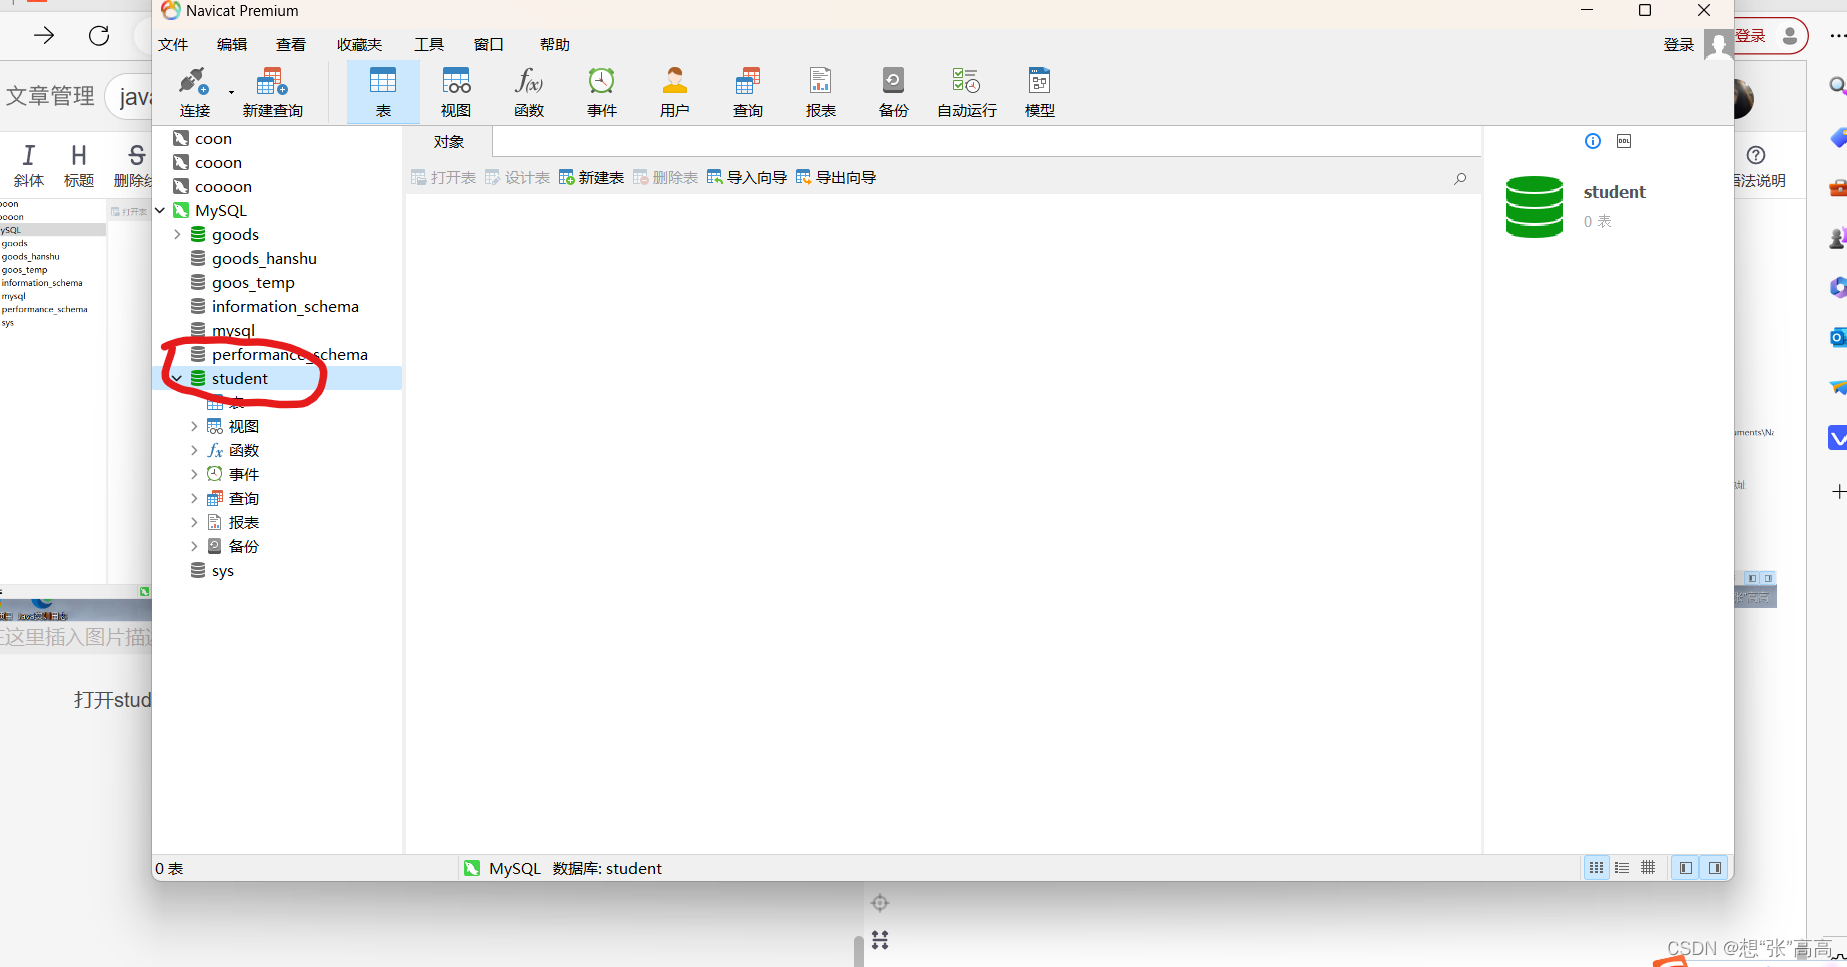Expand the 事件 node under student

tap(194, 475)
